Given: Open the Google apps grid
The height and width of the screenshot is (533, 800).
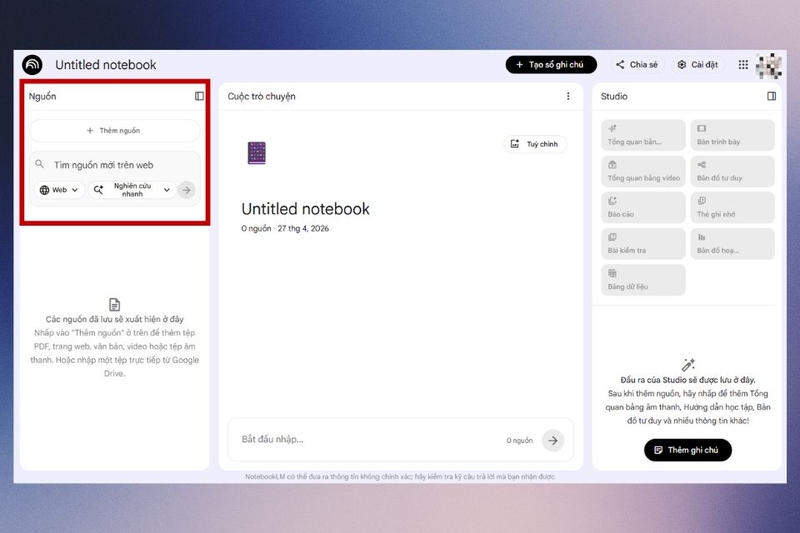Looking at the screenshot, I should point(743,65).
